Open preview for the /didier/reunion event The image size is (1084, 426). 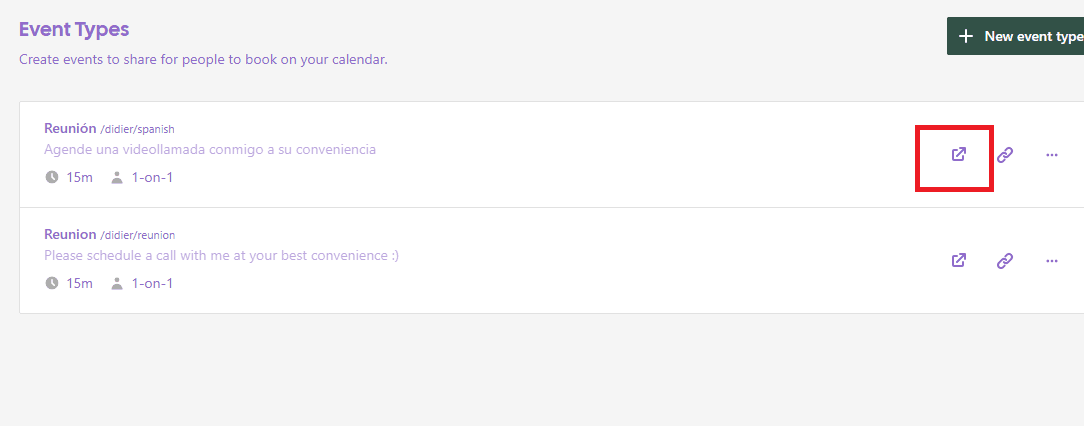(x=958, y=261)
